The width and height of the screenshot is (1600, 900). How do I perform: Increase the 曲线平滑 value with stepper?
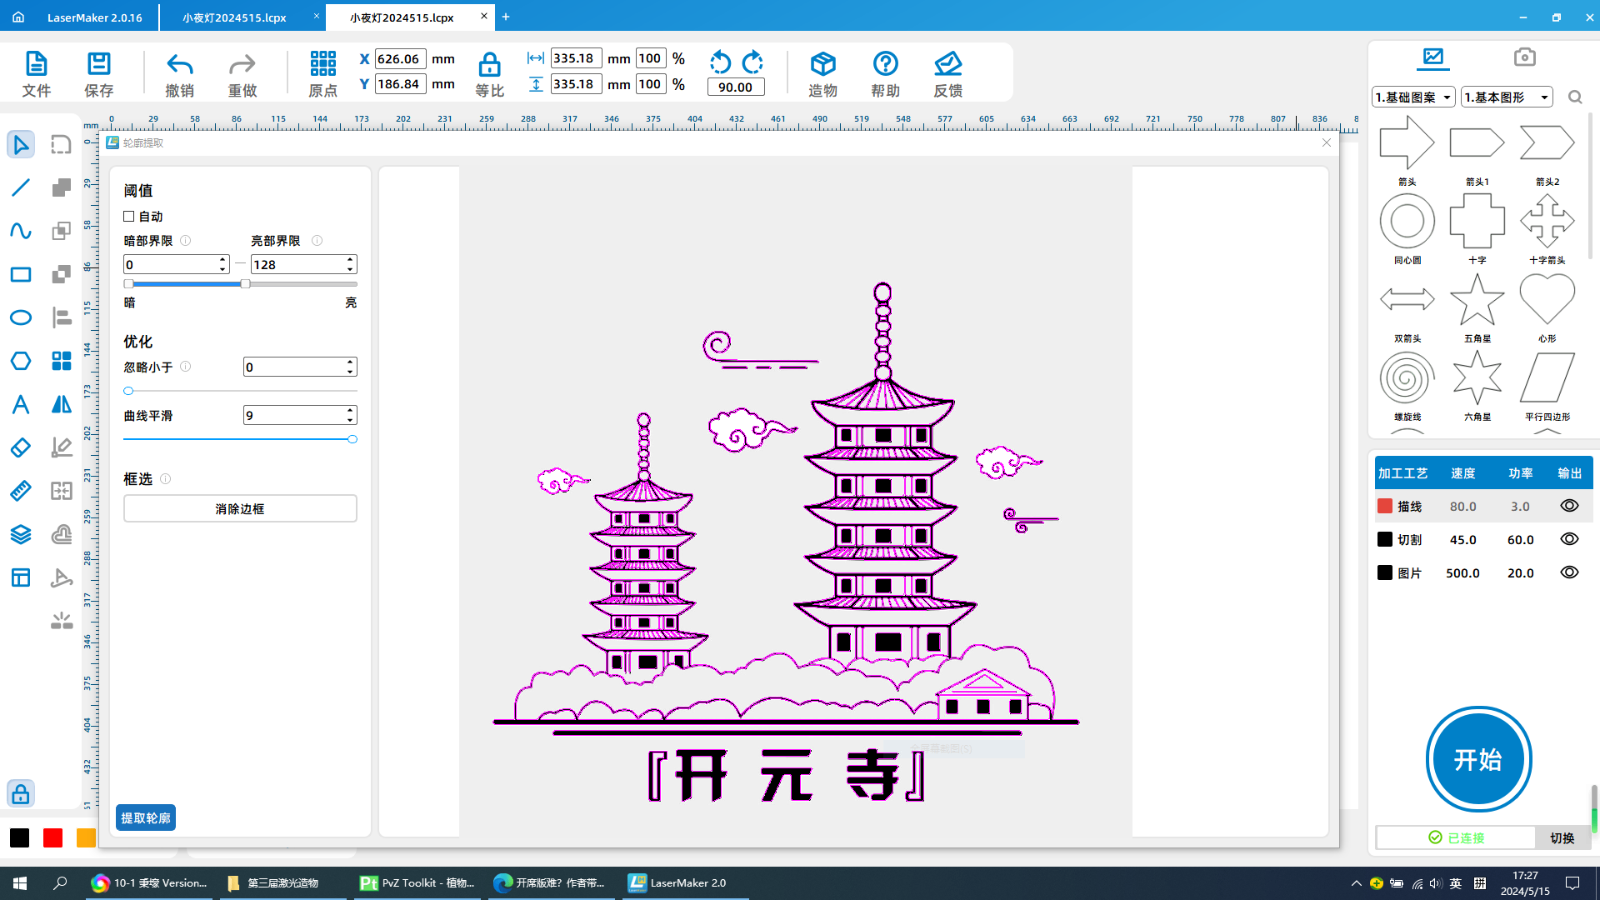350,410
